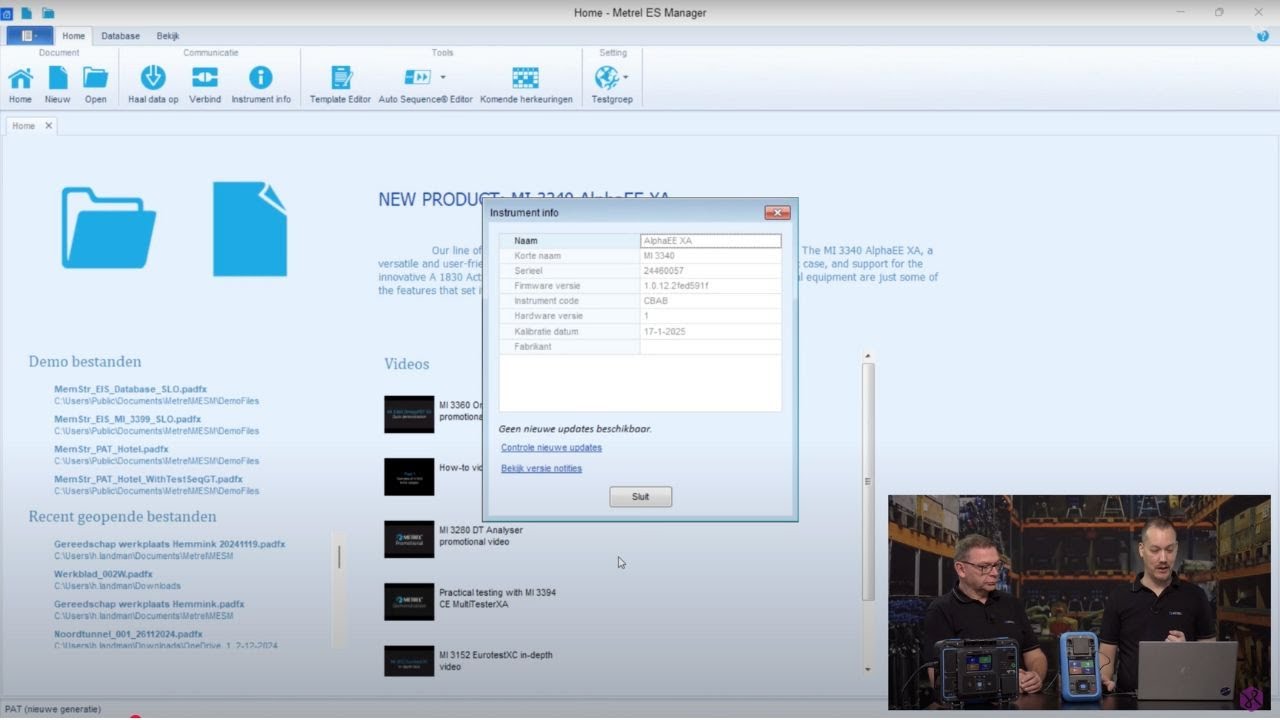This screenshot has width=1280, height=720.
Task: Select the Serieel value 24460057
Action: click(710, 271)
